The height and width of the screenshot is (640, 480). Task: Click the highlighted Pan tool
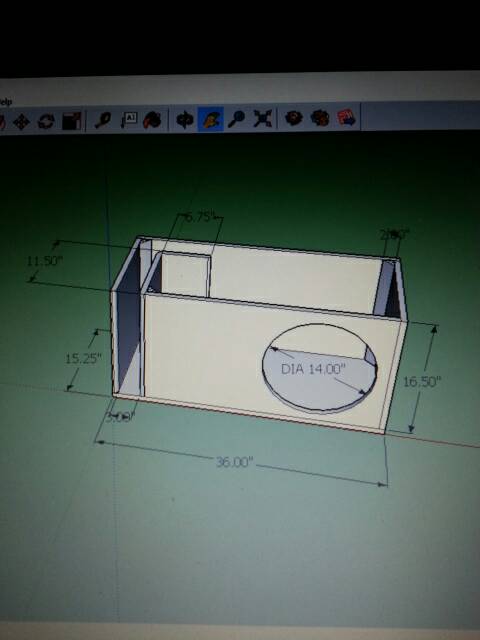[x=211, y=119]
